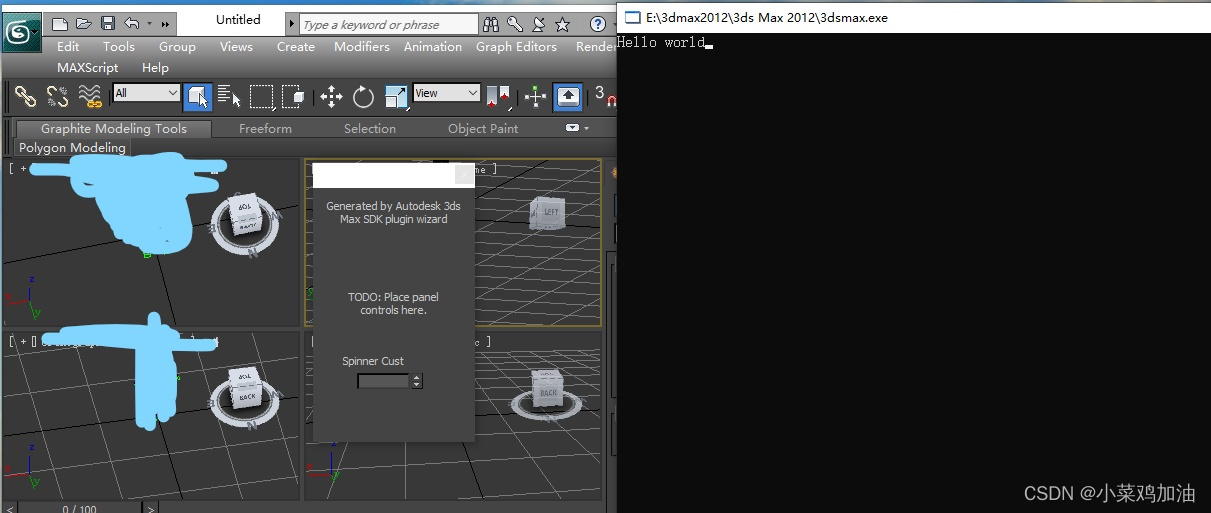Open the Undo history dropdown arrow
Screen dimensions: 1211x513
(149, 23)
